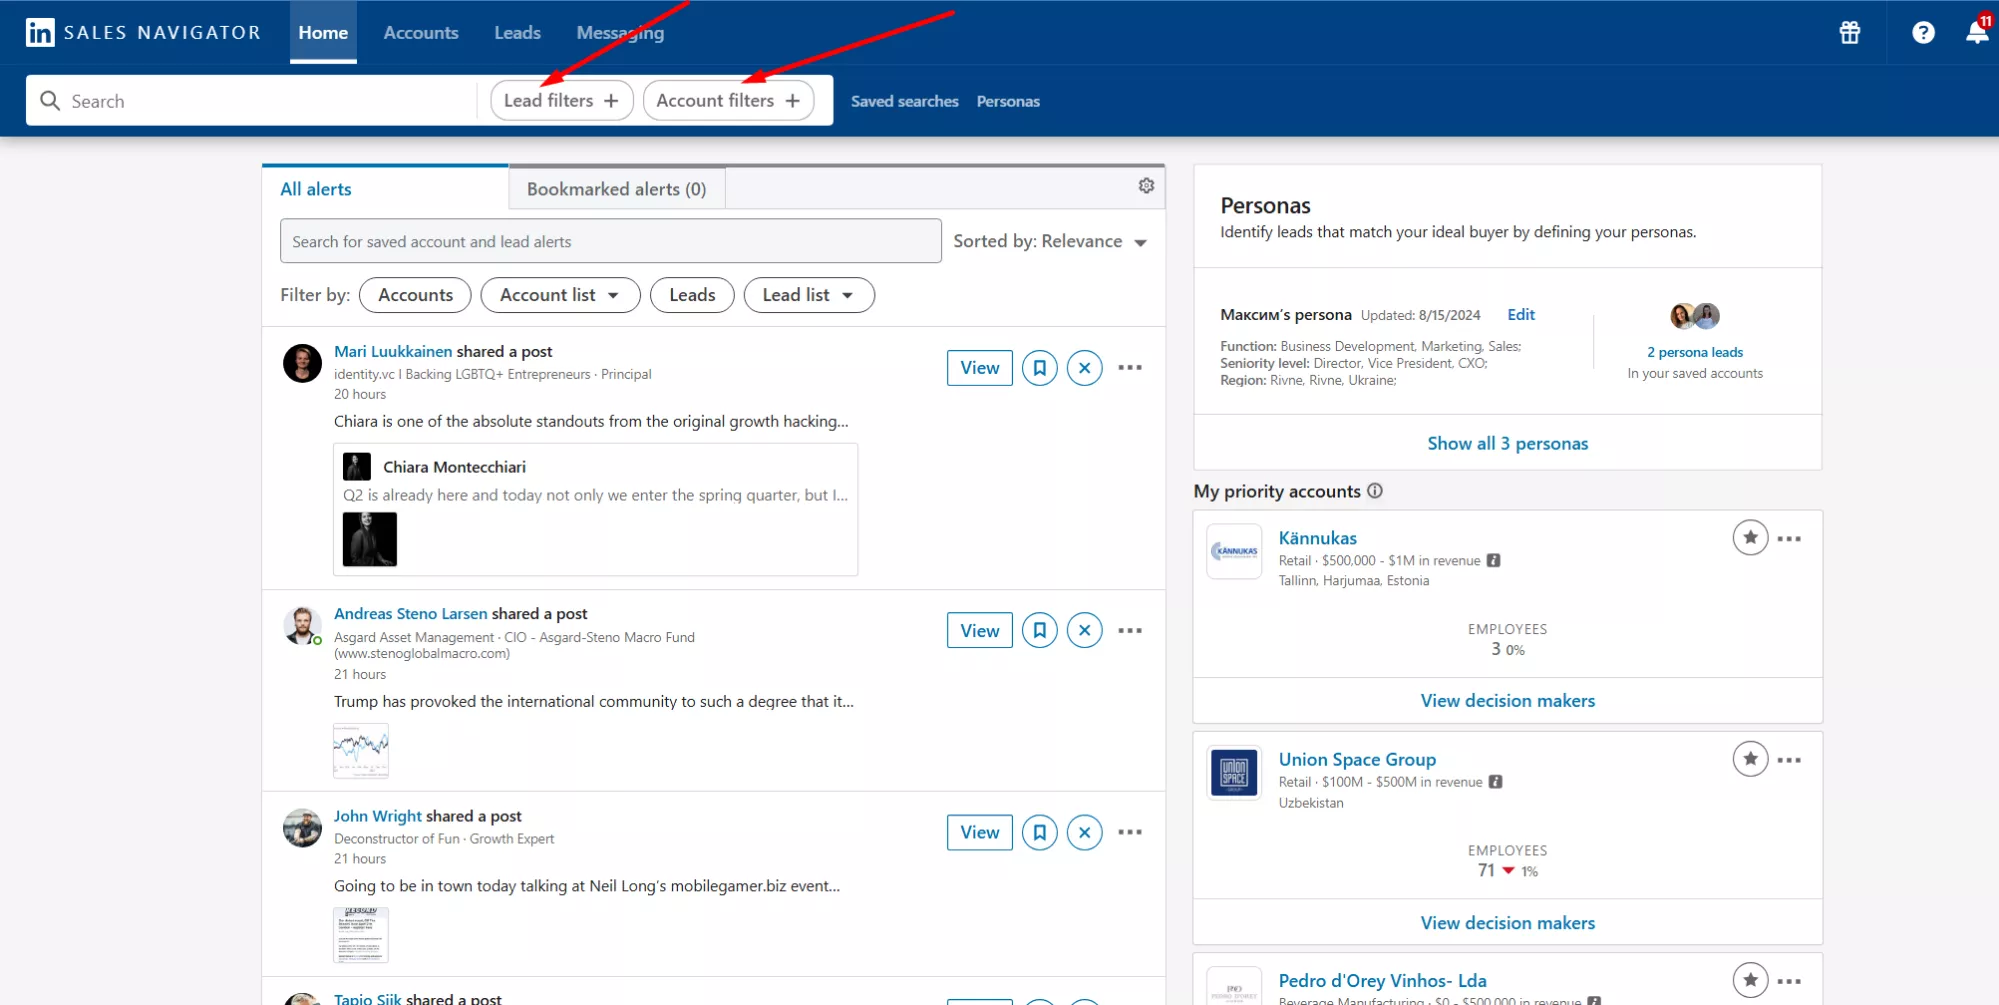1999x1005 pixels.
Task: Click the LinkedIn Sales Navigator logo
Action: [x=143, y=33]
